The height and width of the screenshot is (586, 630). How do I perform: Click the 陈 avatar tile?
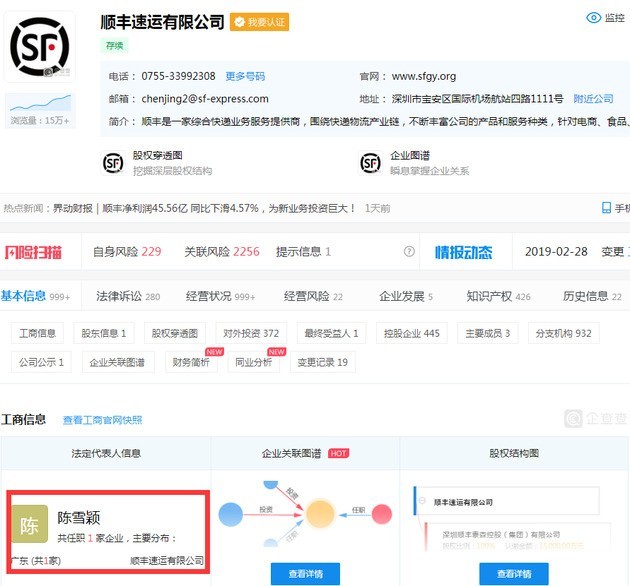pos(30,525)
